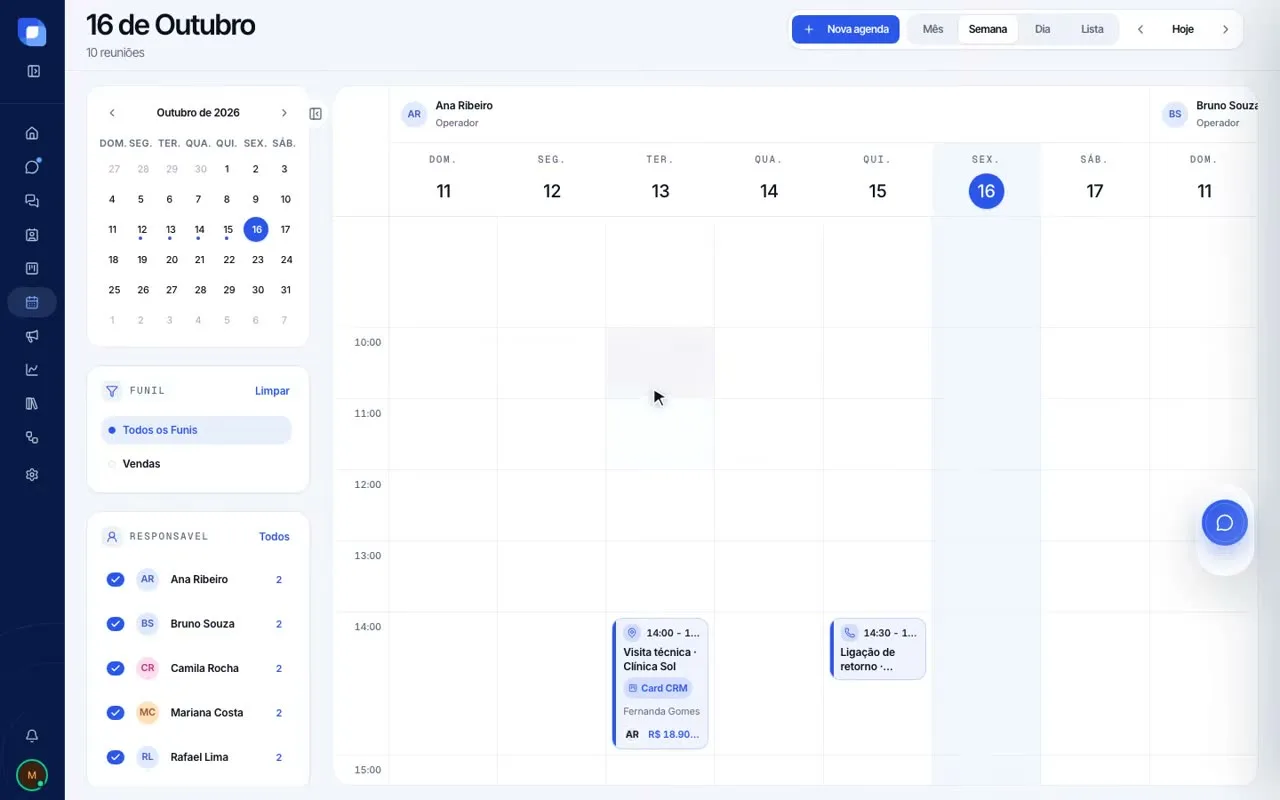Screen dimensions: 1280x800
Task: Click the Nova agenda button
Action: (x=846, y=29)
